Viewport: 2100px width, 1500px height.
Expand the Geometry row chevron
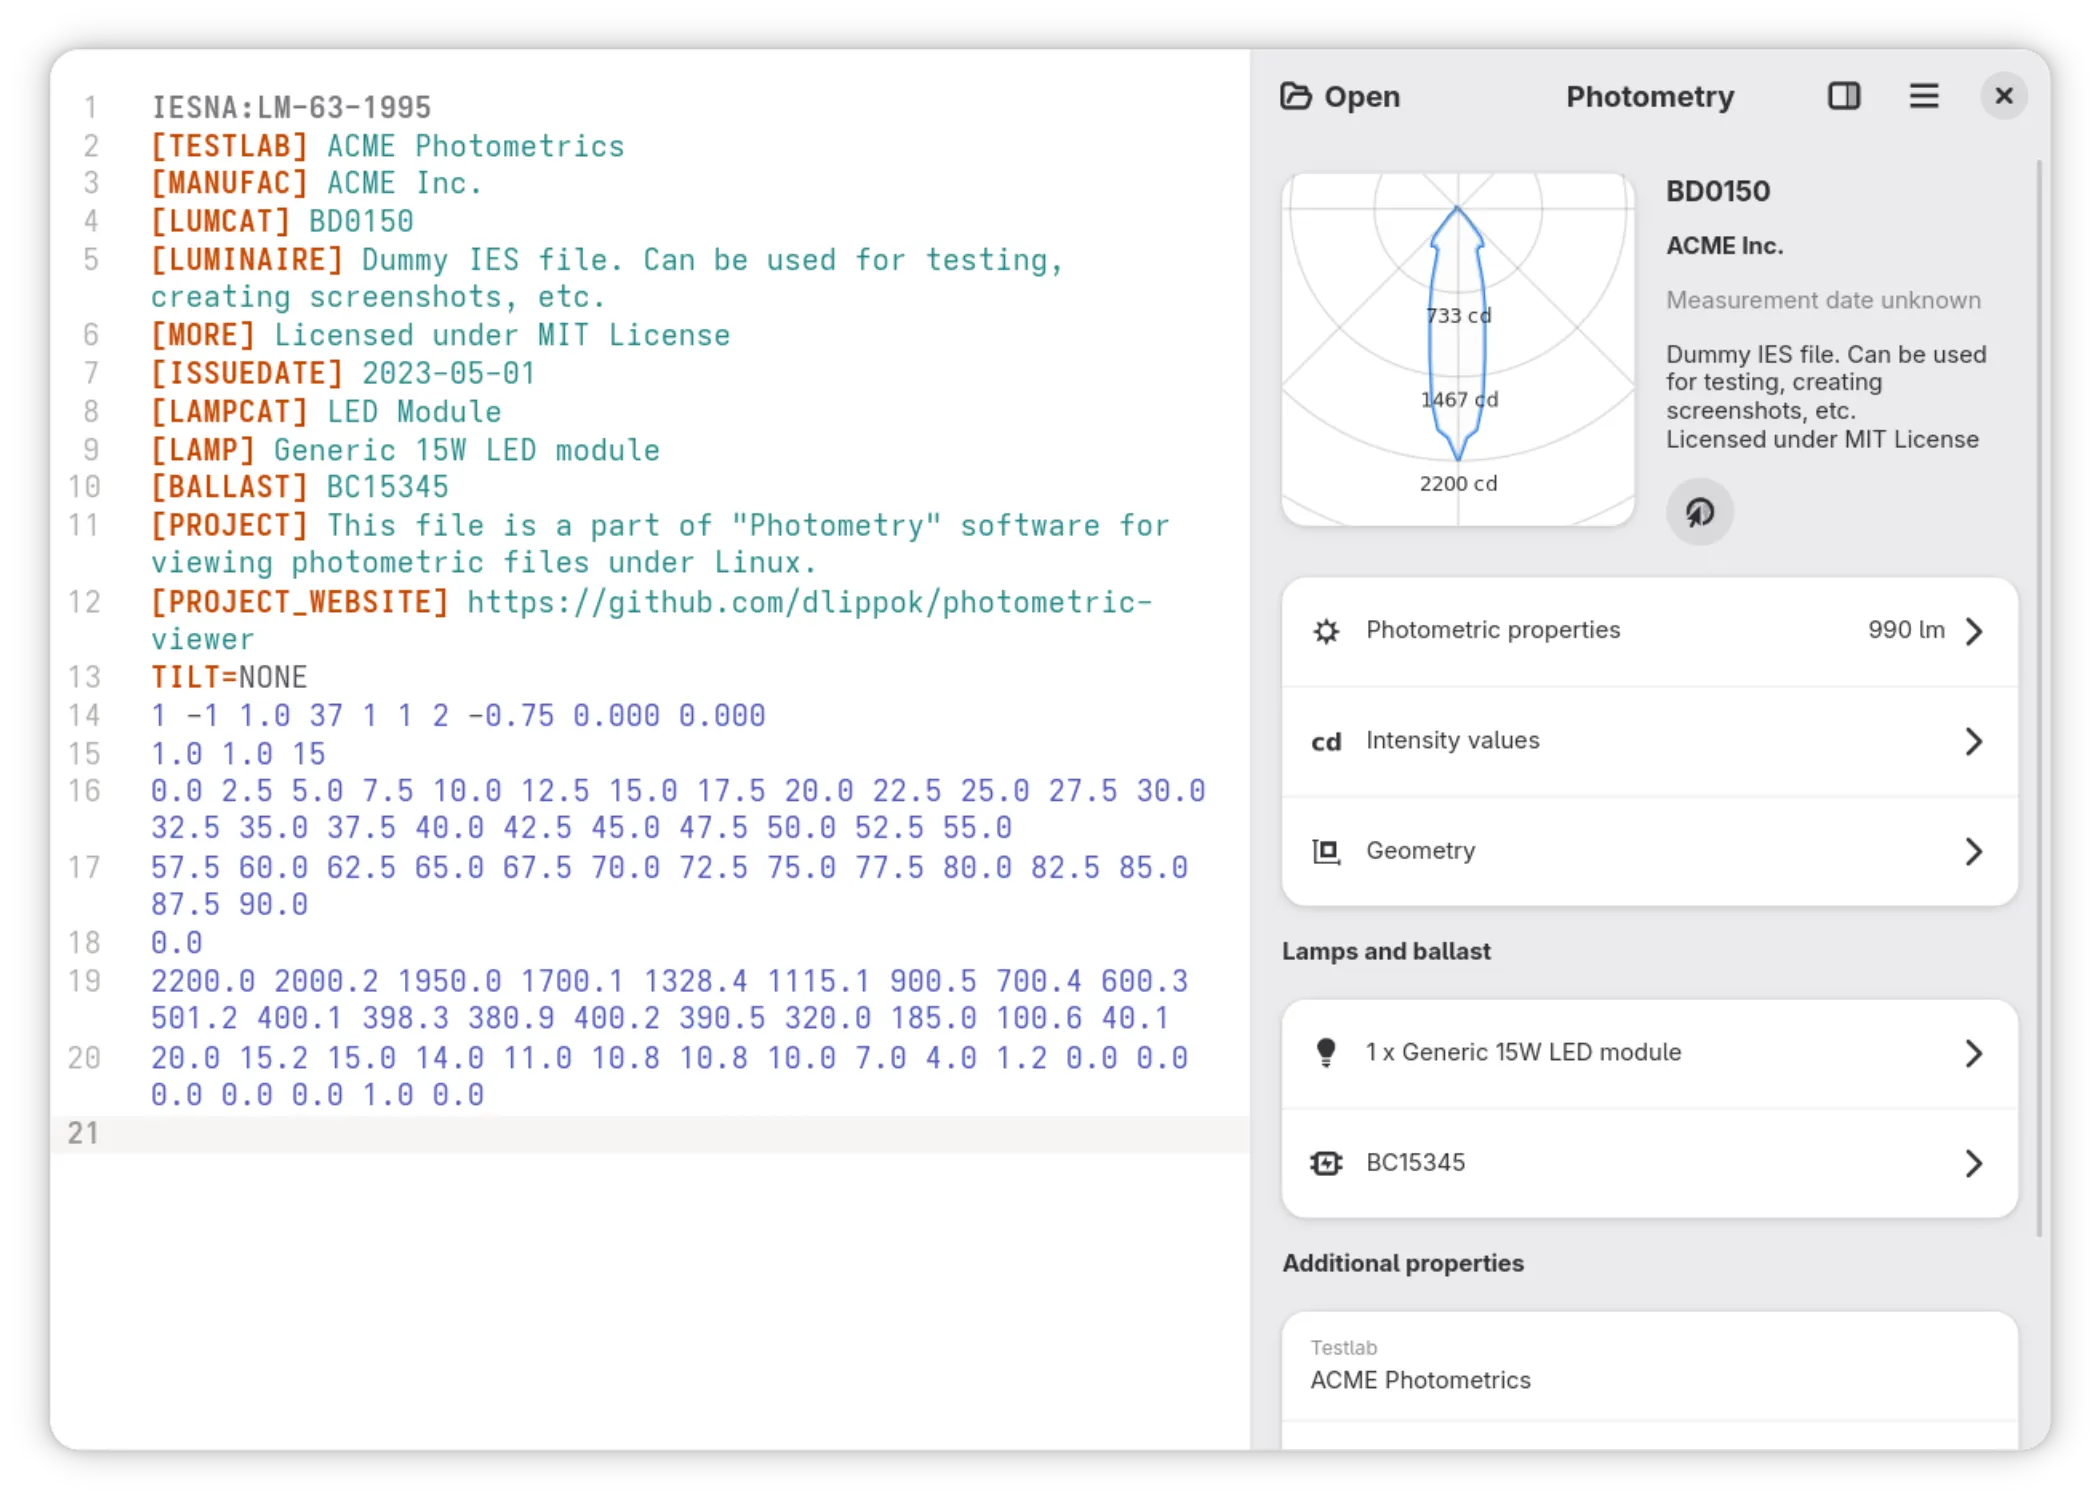1974,851
